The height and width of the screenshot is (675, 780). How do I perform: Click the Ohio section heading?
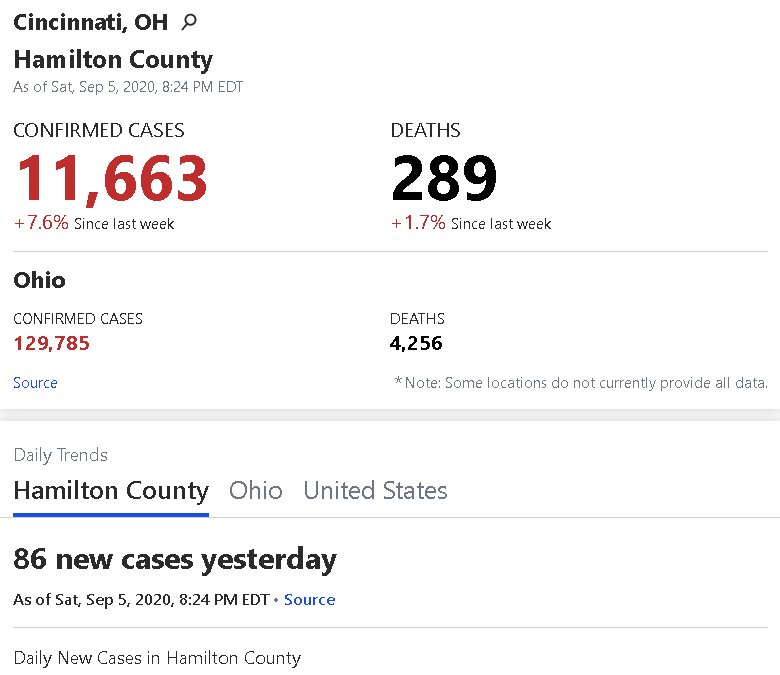pyautogui.click(x=39, y=281)
